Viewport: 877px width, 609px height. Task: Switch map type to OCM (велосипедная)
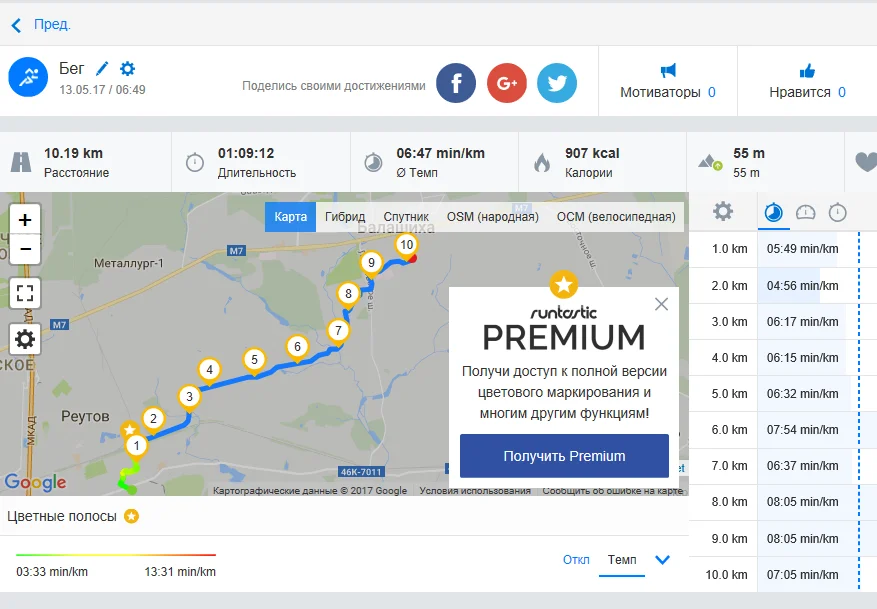[x=616, y=217]
